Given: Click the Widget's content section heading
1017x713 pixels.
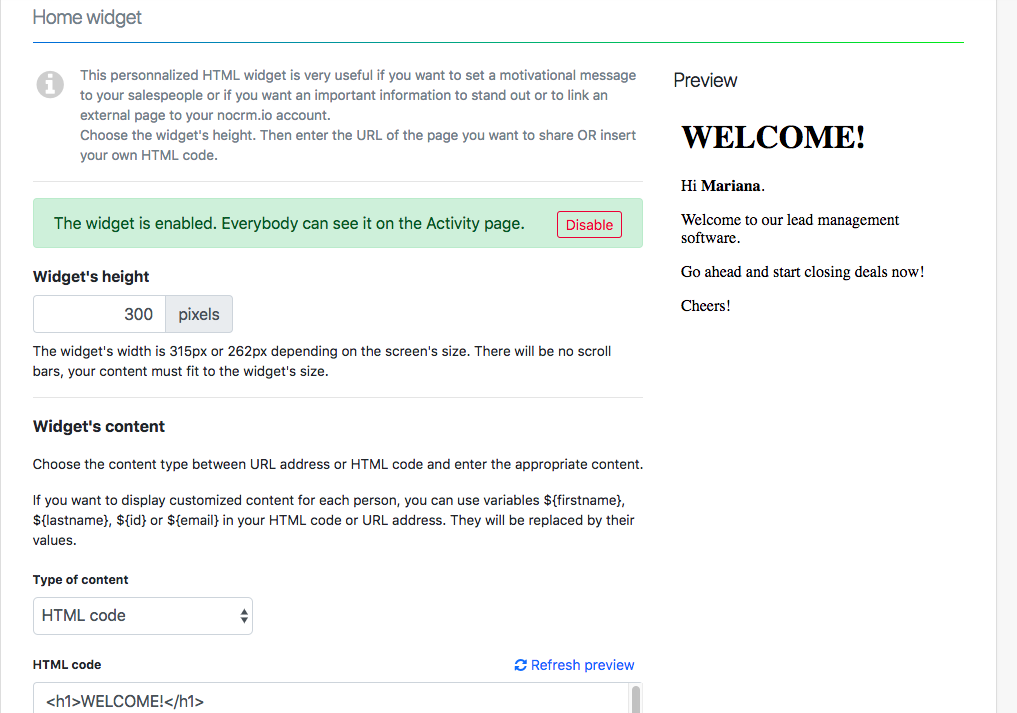Looking at the screenshot, I should (x=99, y=426).
